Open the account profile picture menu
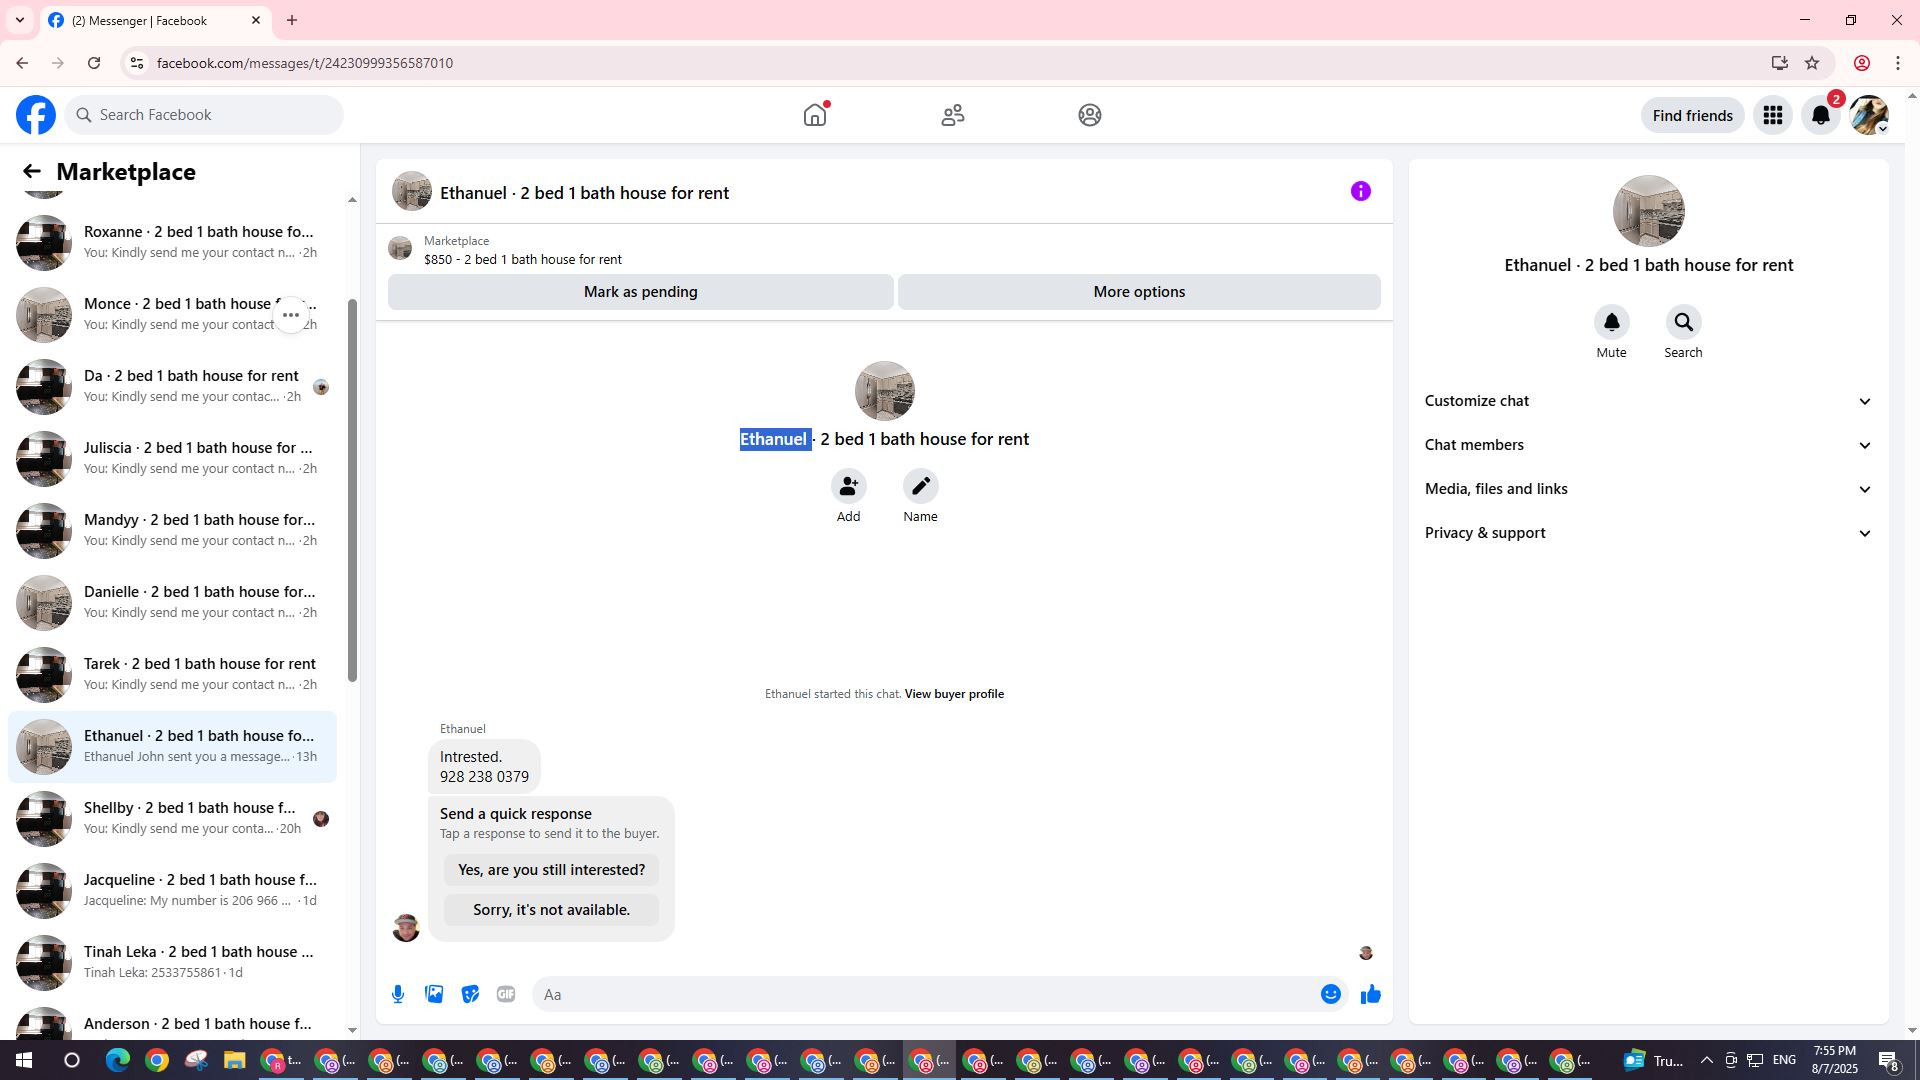Image resolution: width=1920 pixels, height=1080 pixels. (x=1869, y=115)
